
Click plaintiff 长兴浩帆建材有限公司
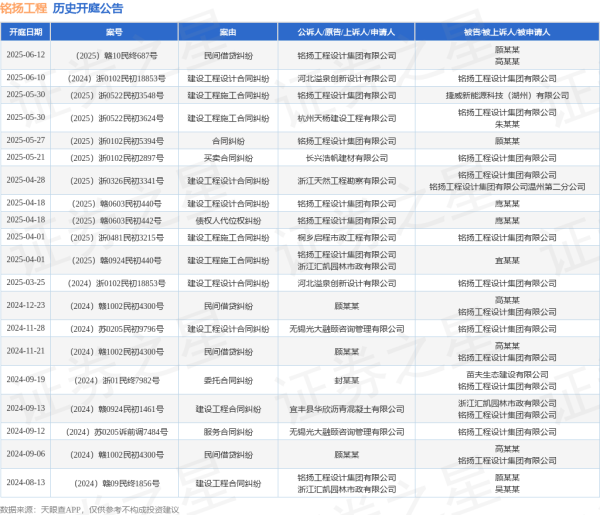(x=347, y=158)
